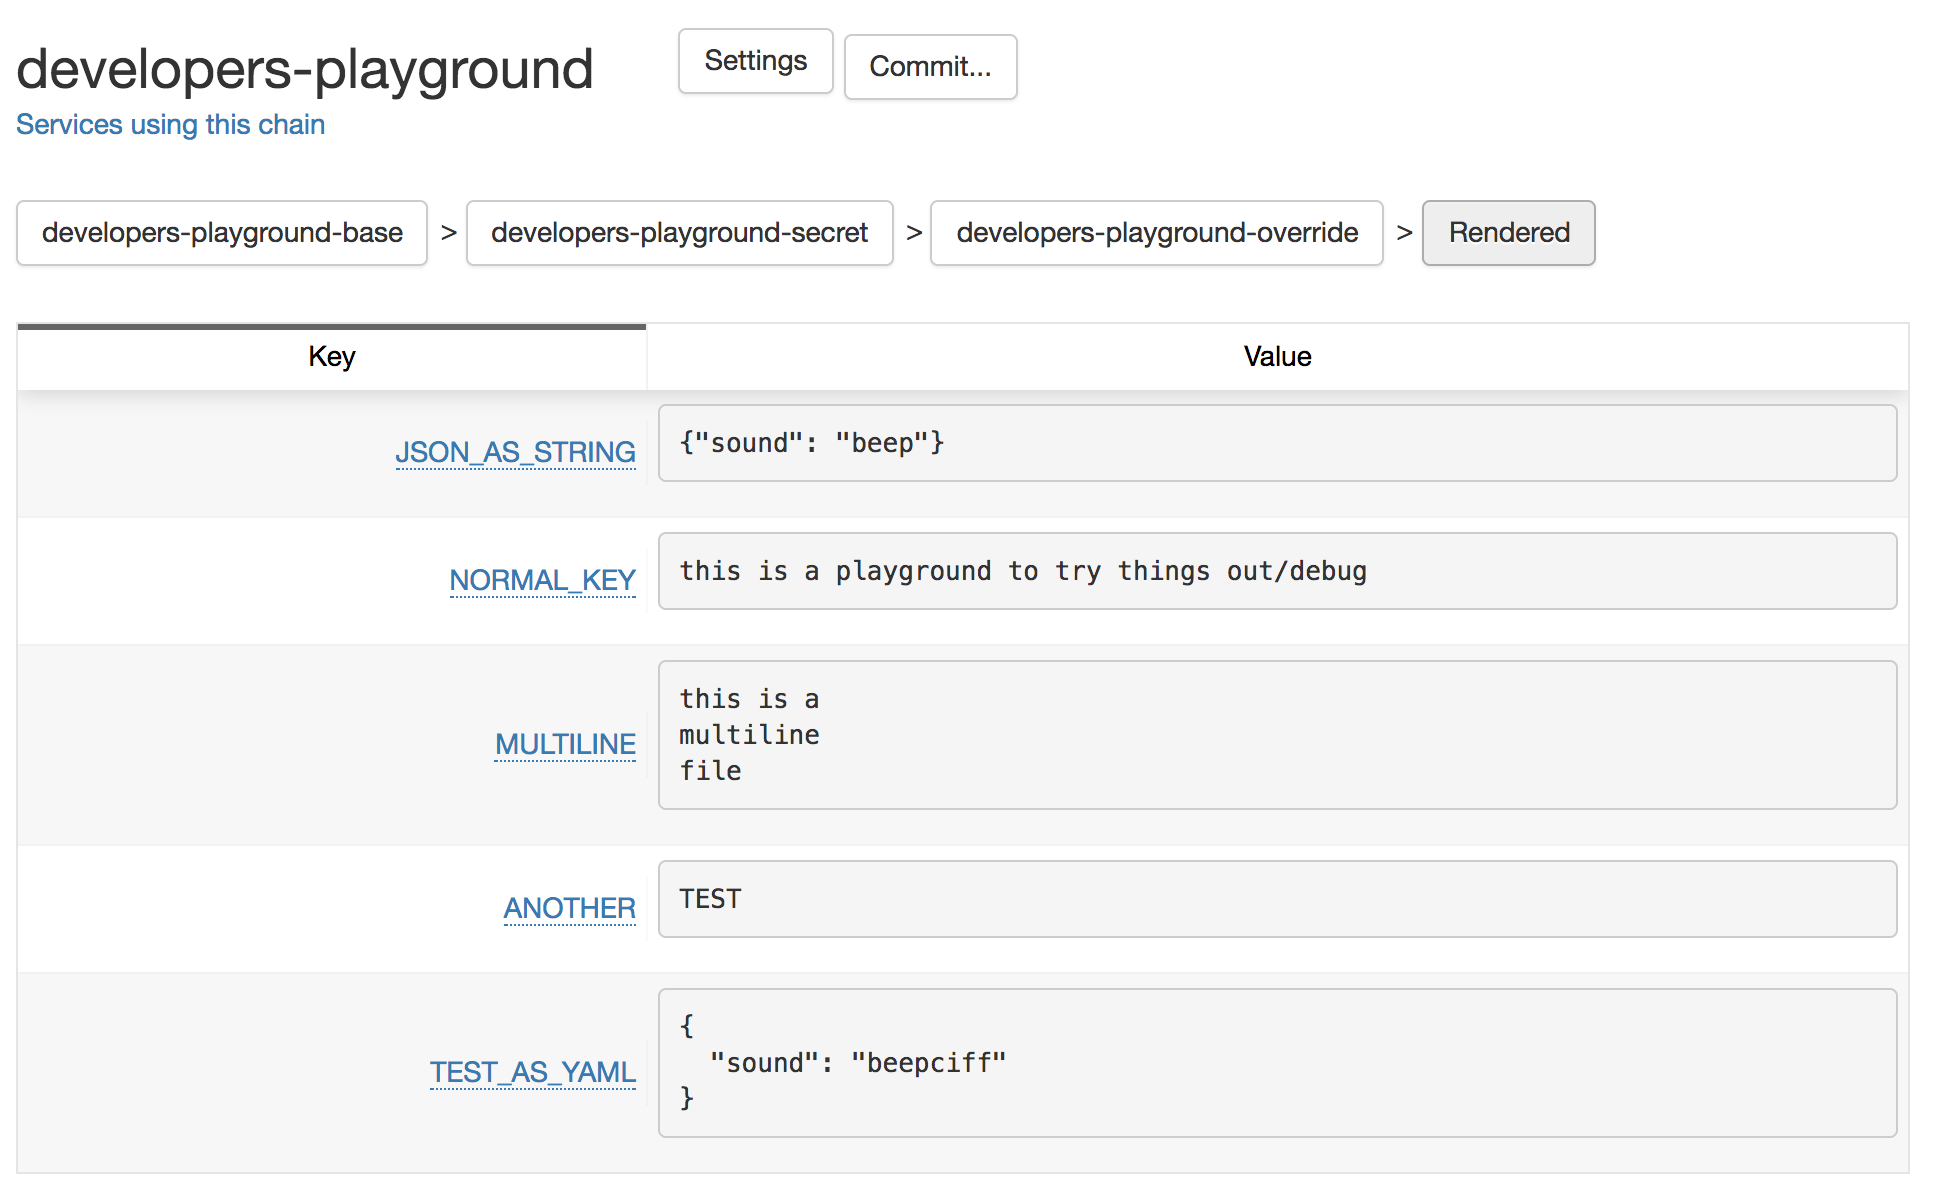Open the NORMAL_KEY key link
Image resolution: width=1948 pixels, height=1202 pixels.
pyautogui.click(x=542, y=580)
